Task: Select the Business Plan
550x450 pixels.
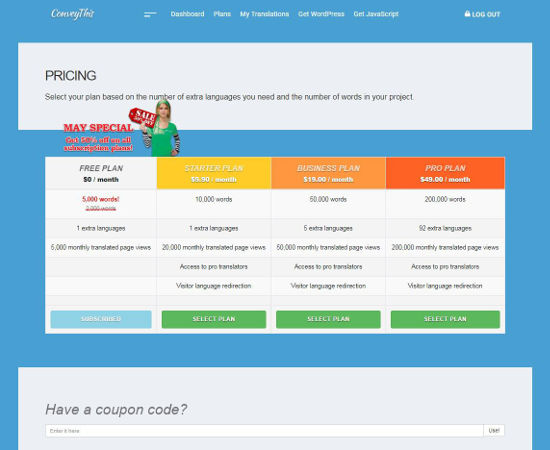Action: (328, 319)
